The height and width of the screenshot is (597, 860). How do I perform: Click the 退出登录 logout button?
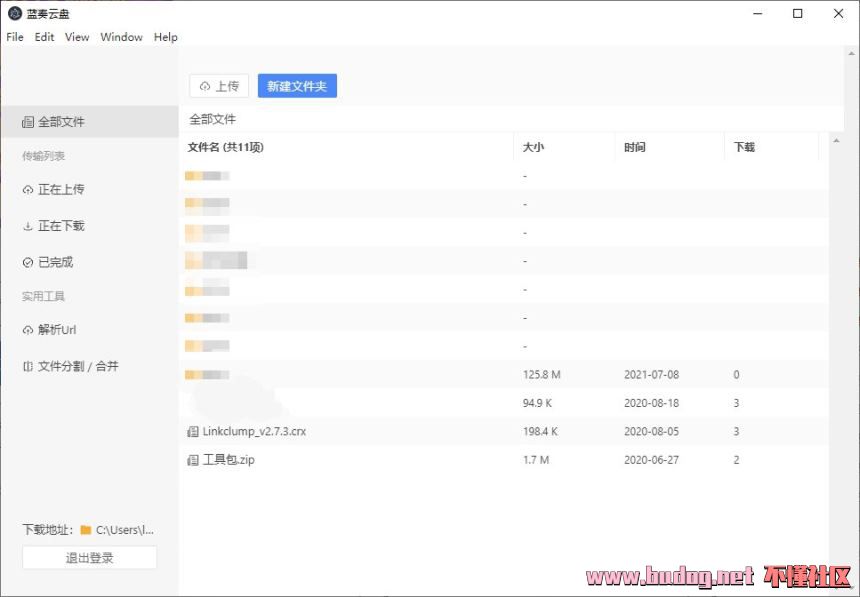89,558
